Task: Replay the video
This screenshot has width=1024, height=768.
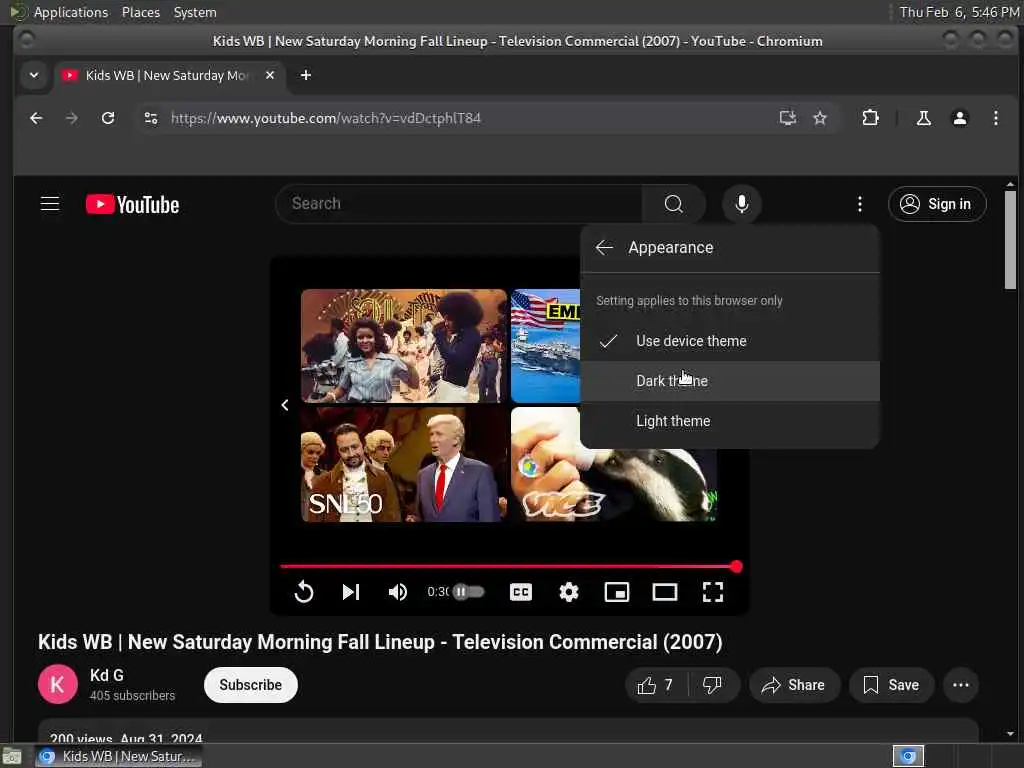Action: (x=304, y=592)
